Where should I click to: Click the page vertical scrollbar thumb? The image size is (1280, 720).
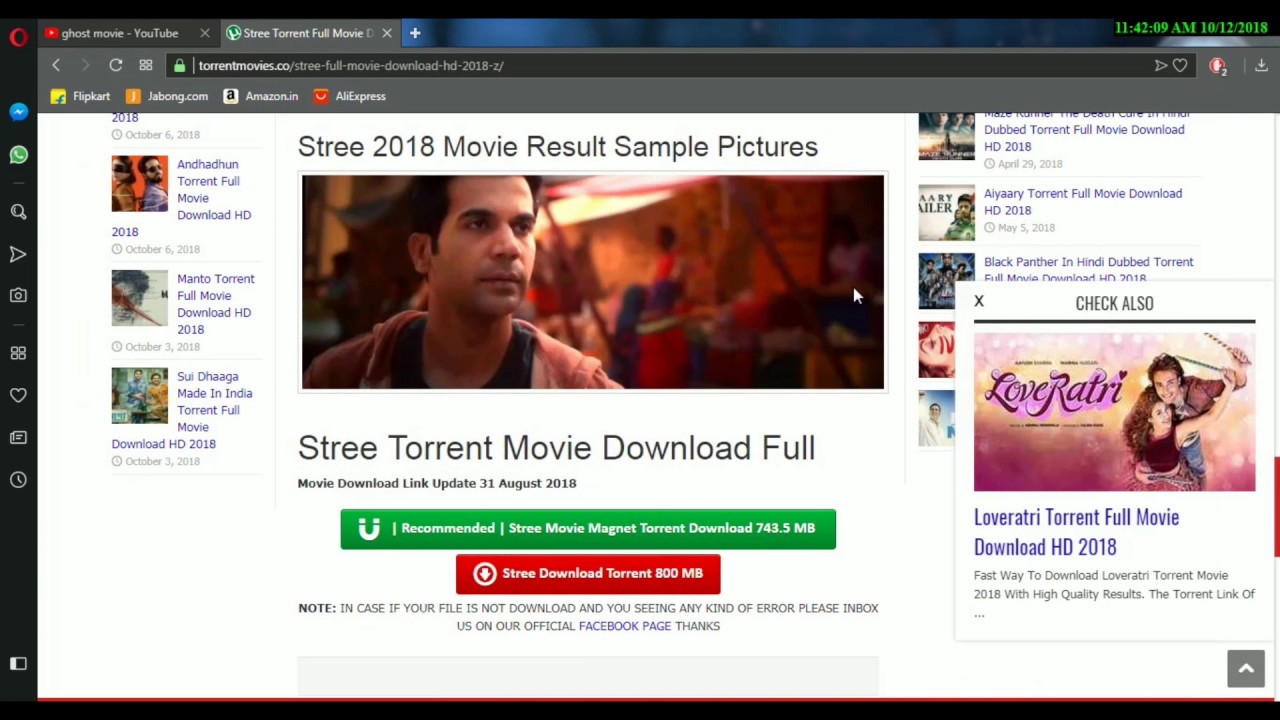(x=1276, y=507)
